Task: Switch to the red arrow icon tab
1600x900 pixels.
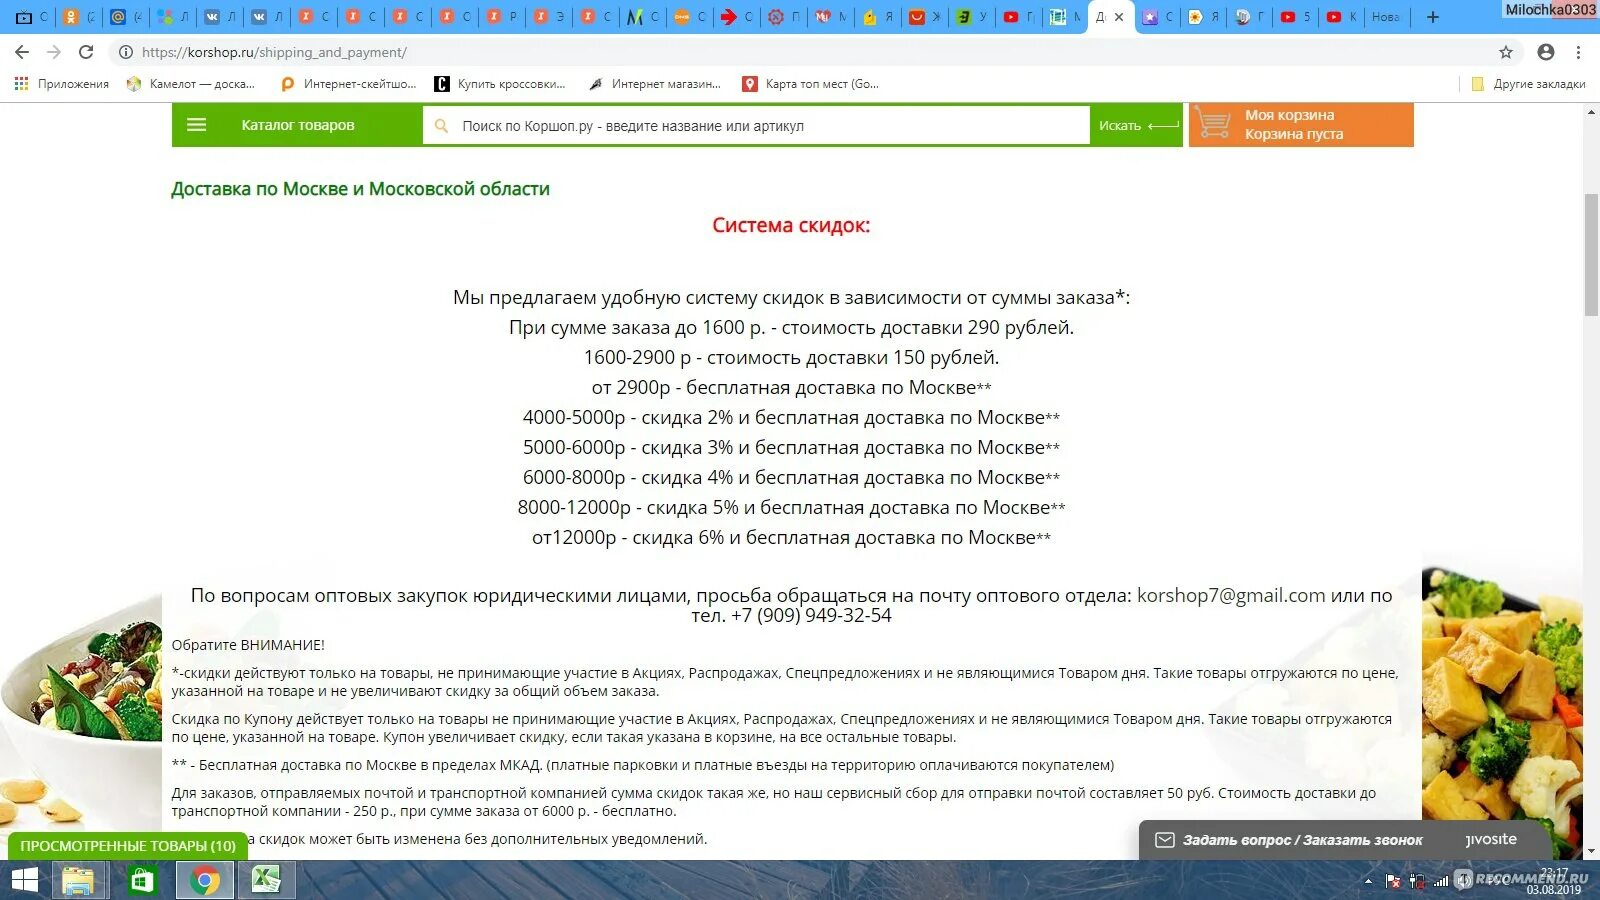Action: (x=737, y=17)
